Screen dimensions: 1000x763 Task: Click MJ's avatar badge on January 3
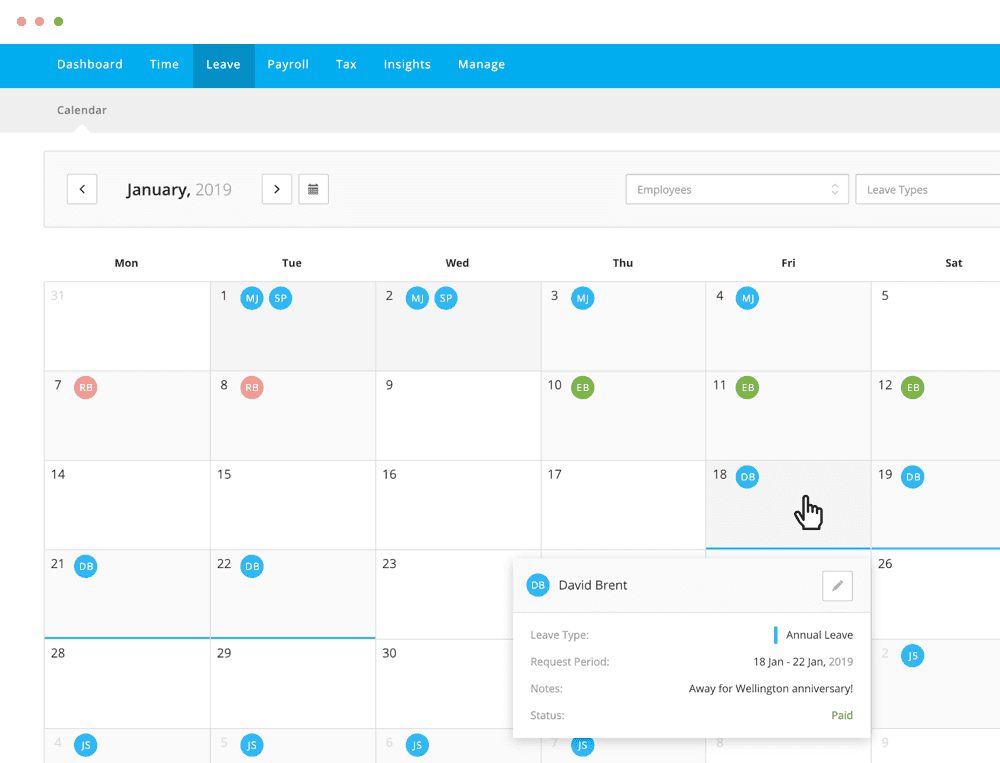click(x=582, y=297)
